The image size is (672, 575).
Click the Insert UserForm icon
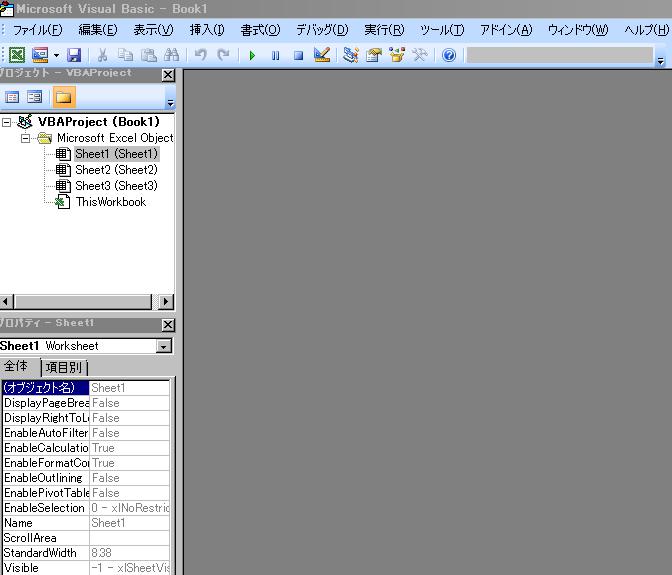point(40,55)
